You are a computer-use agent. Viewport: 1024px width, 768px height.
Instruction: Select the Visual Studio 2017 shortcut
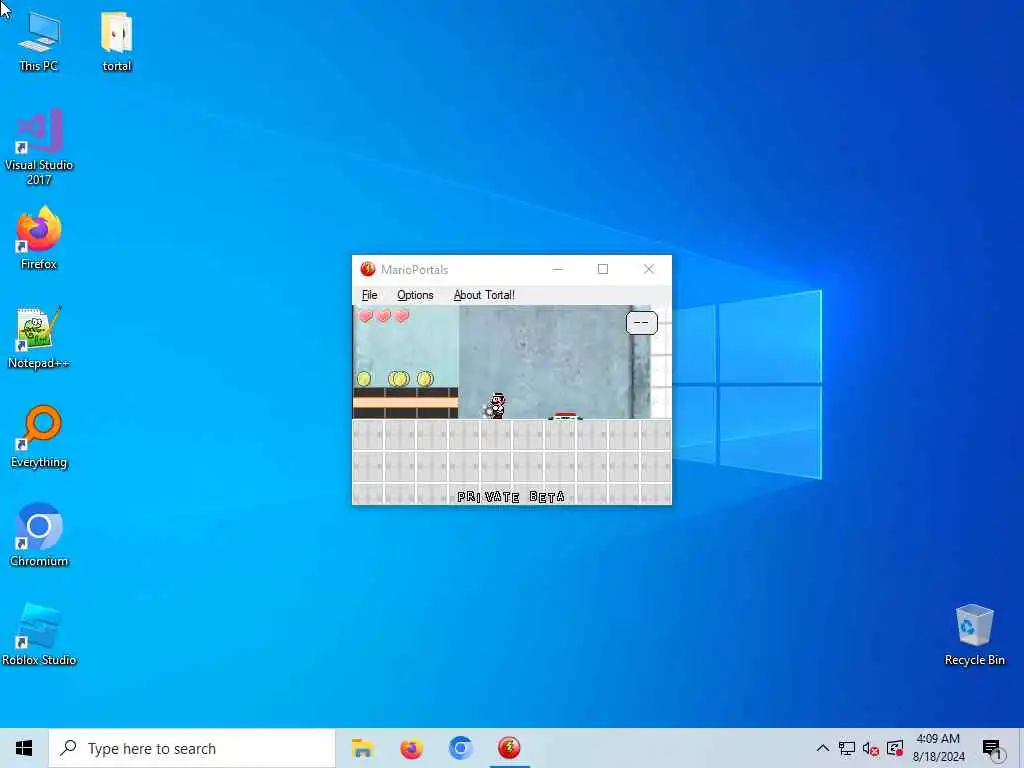pyautogui.click(x=39, y=147)
